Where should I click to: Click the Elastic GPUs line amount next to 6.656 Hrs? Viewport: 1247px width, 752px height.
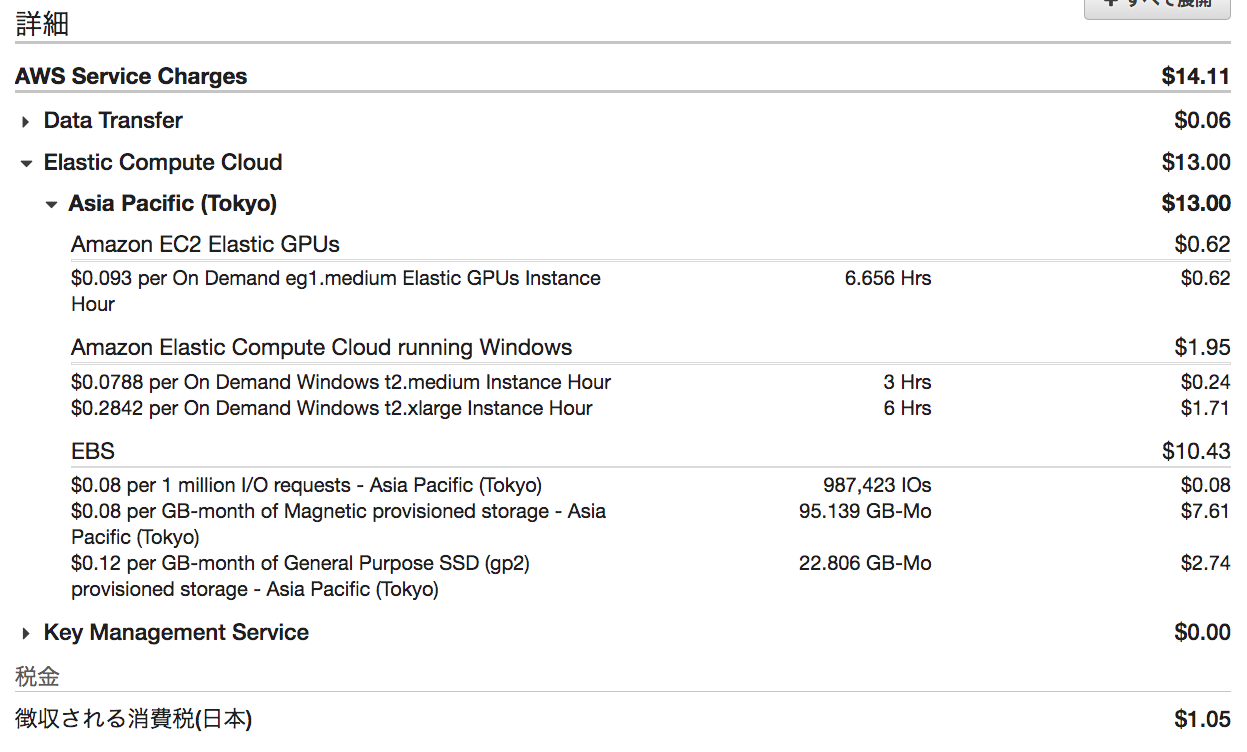[x=1205, y=279]
